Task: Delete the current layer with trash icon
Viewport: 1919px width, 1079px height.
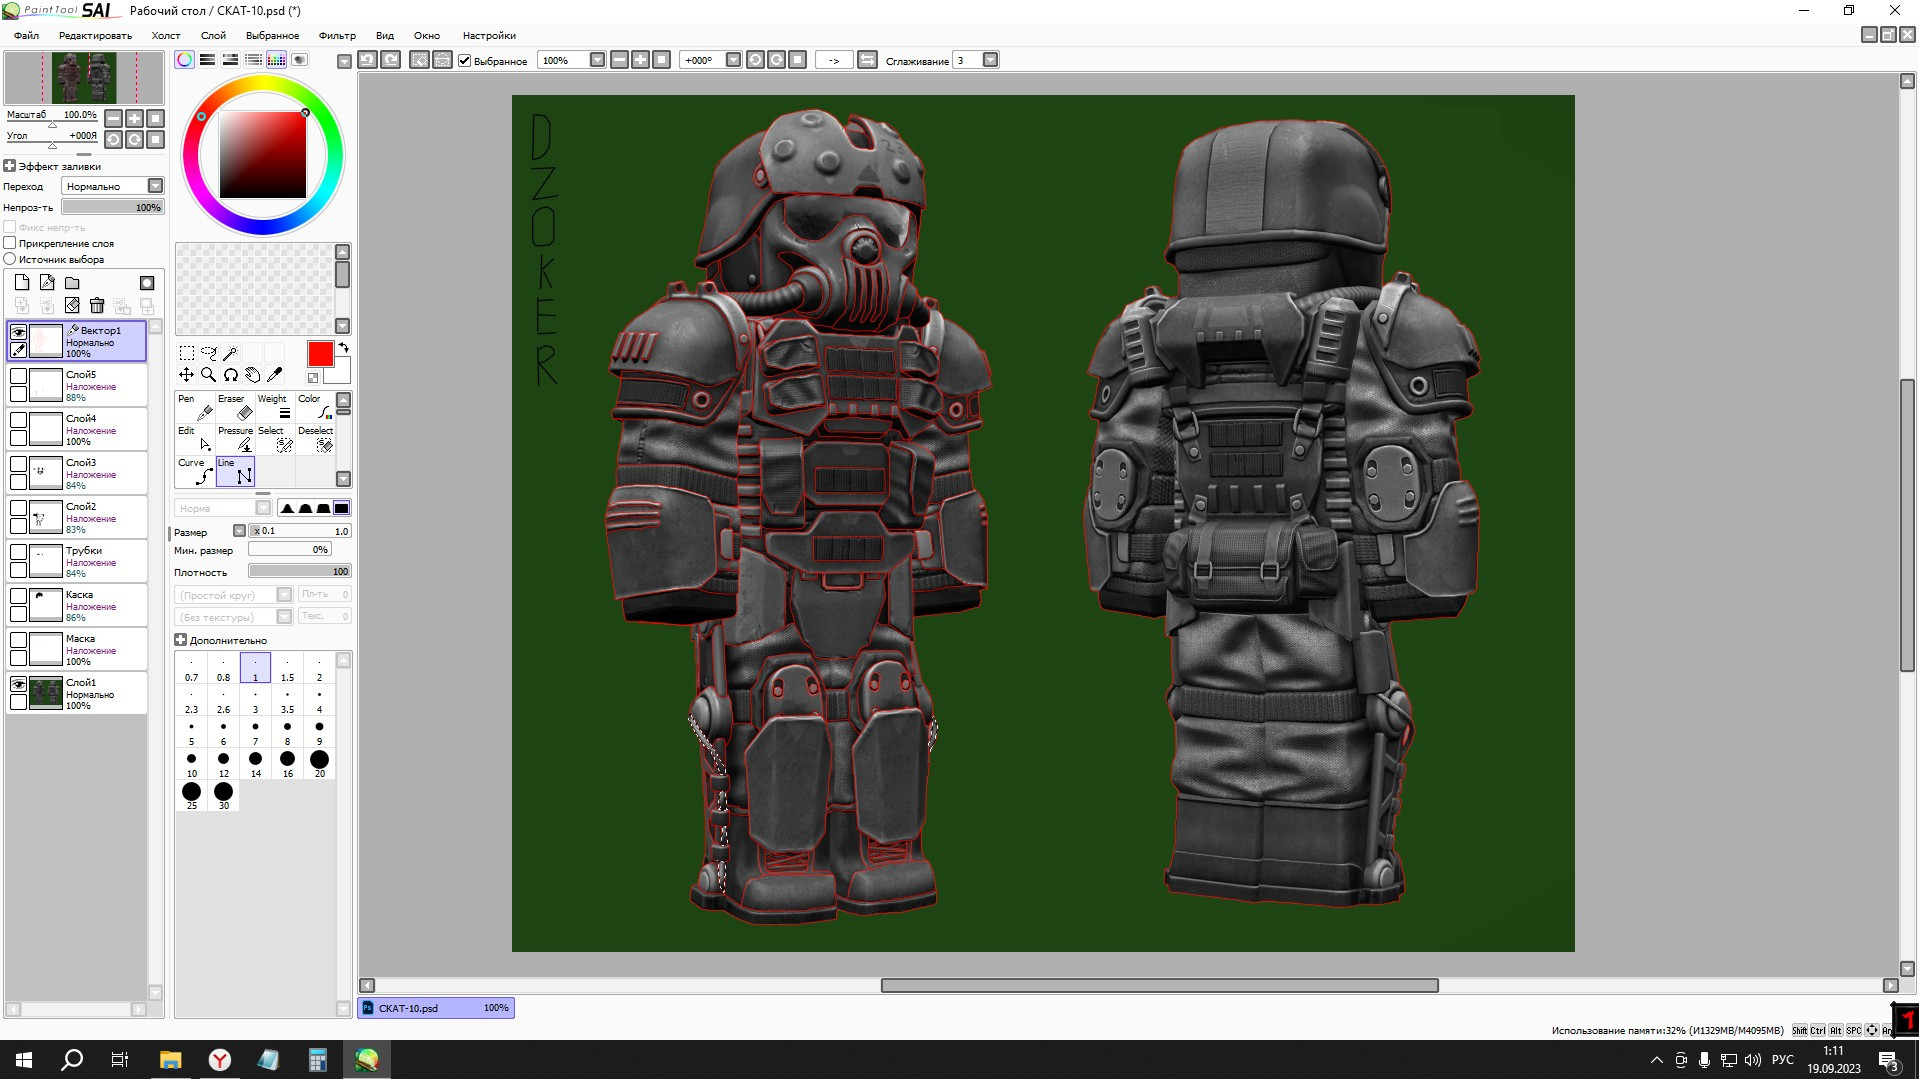Action: [97, 305]
